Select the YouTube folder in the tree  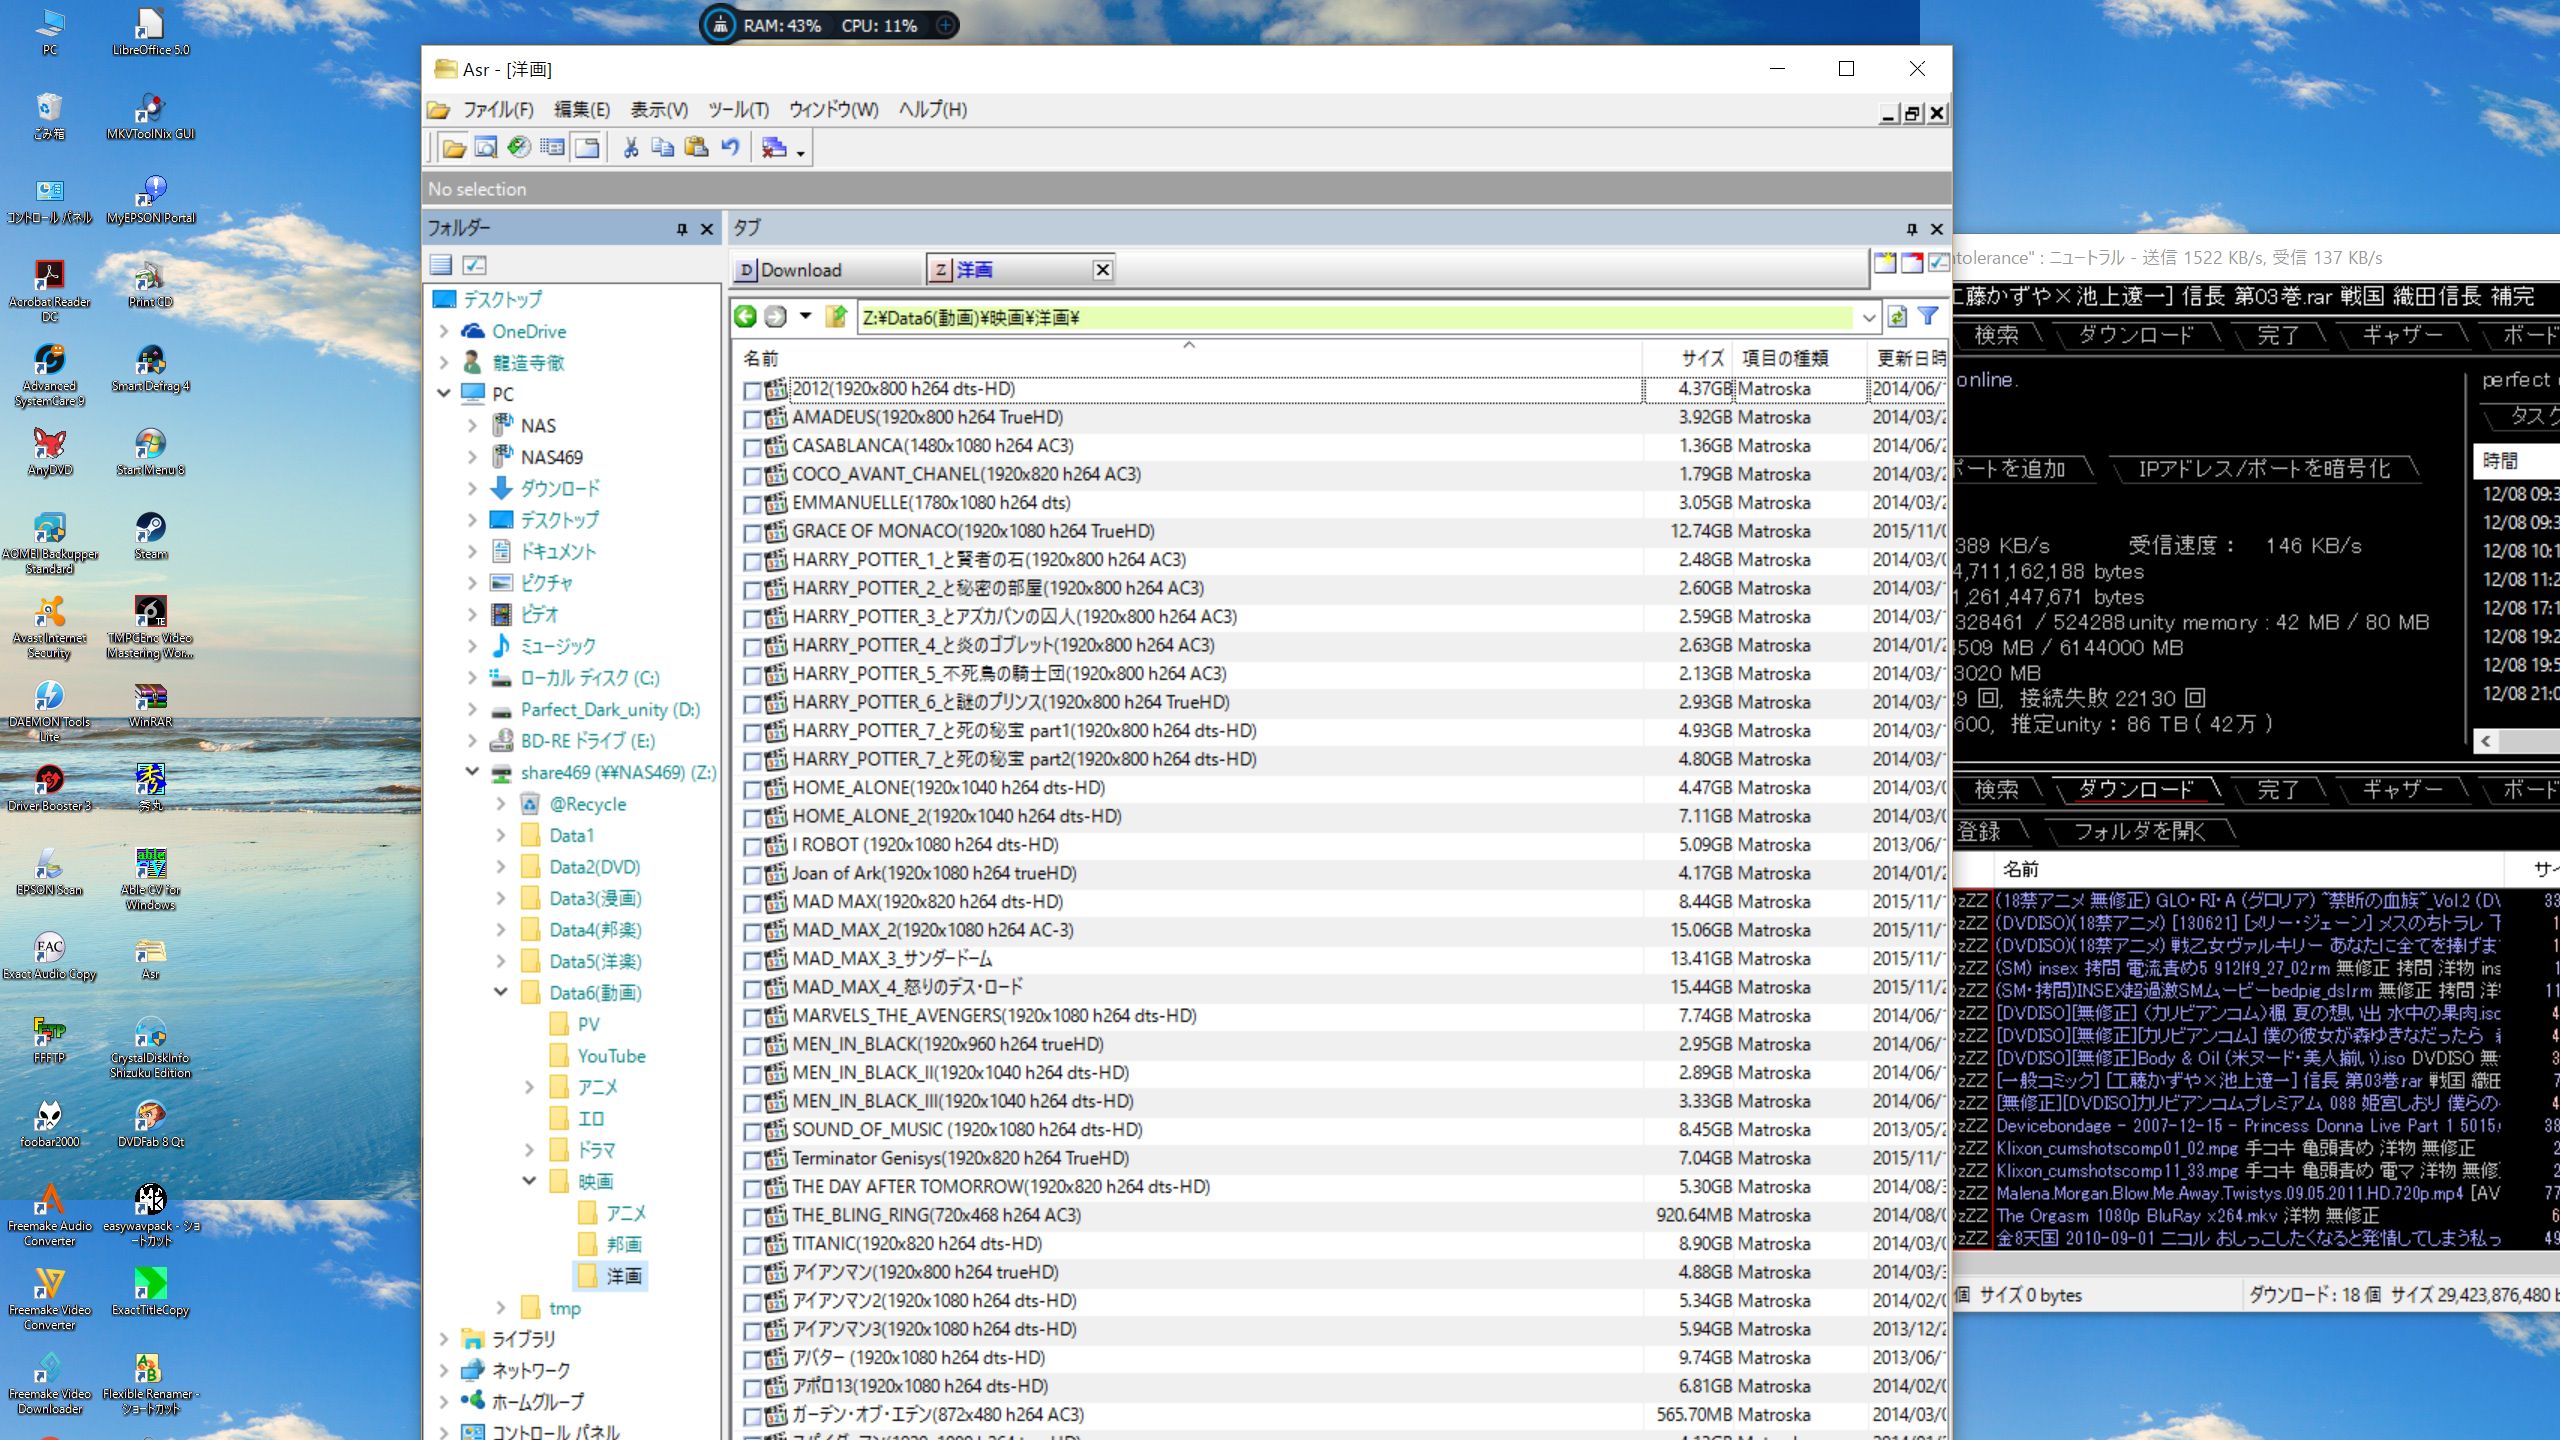click(611, 1056)
